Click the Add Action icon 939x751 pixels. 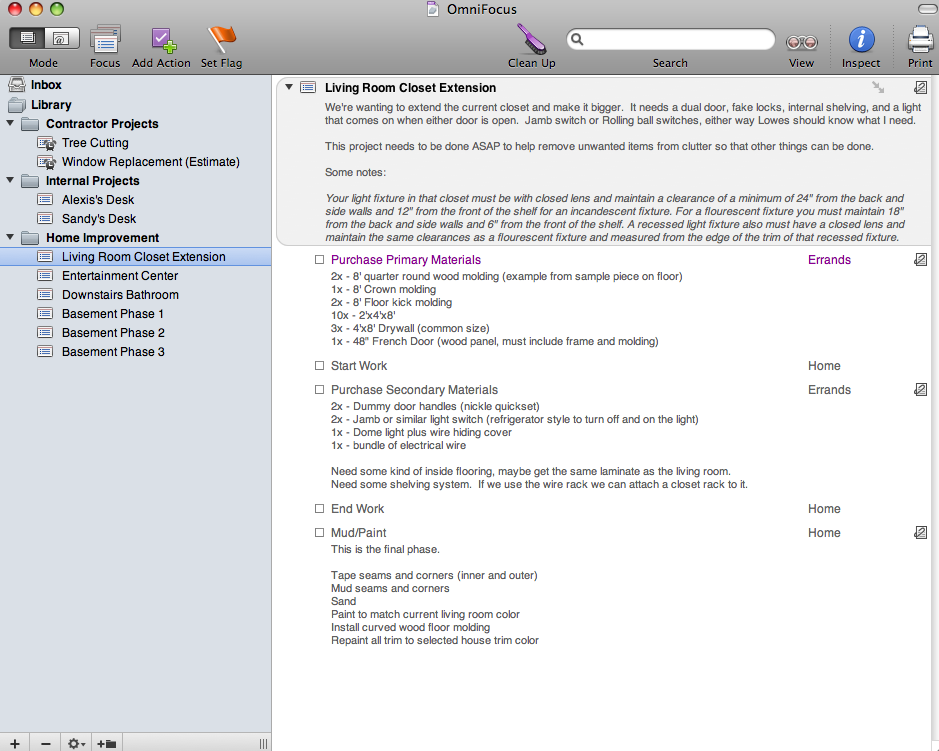[162, 40]
